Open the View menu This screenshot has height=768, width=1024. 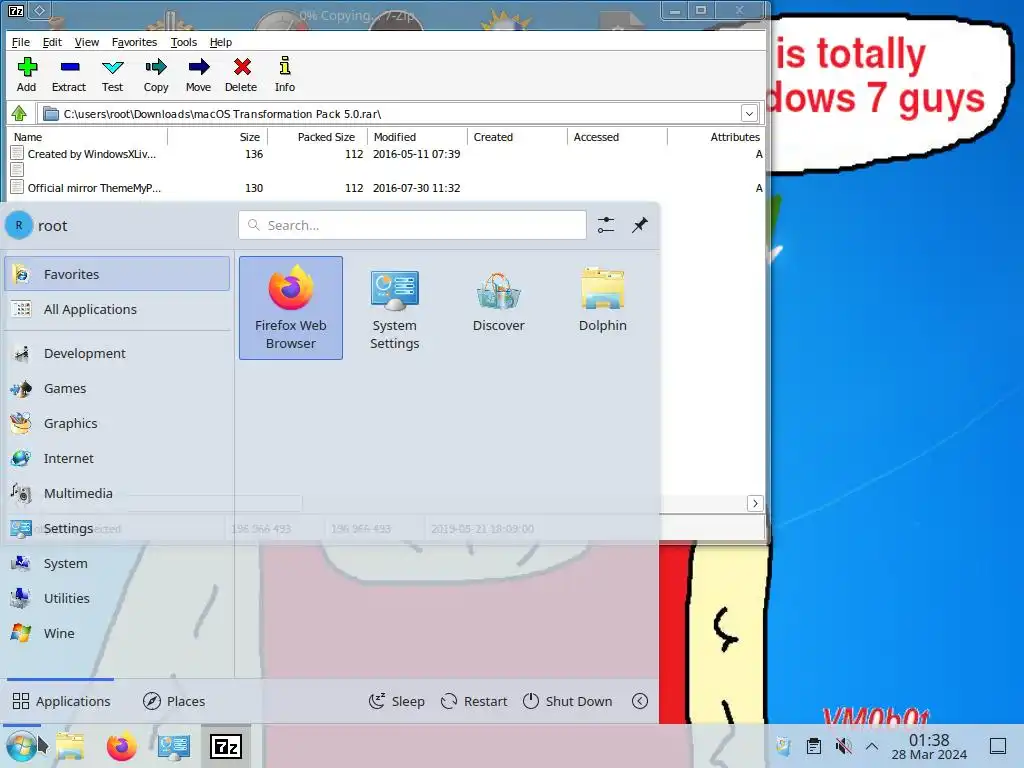87,42
